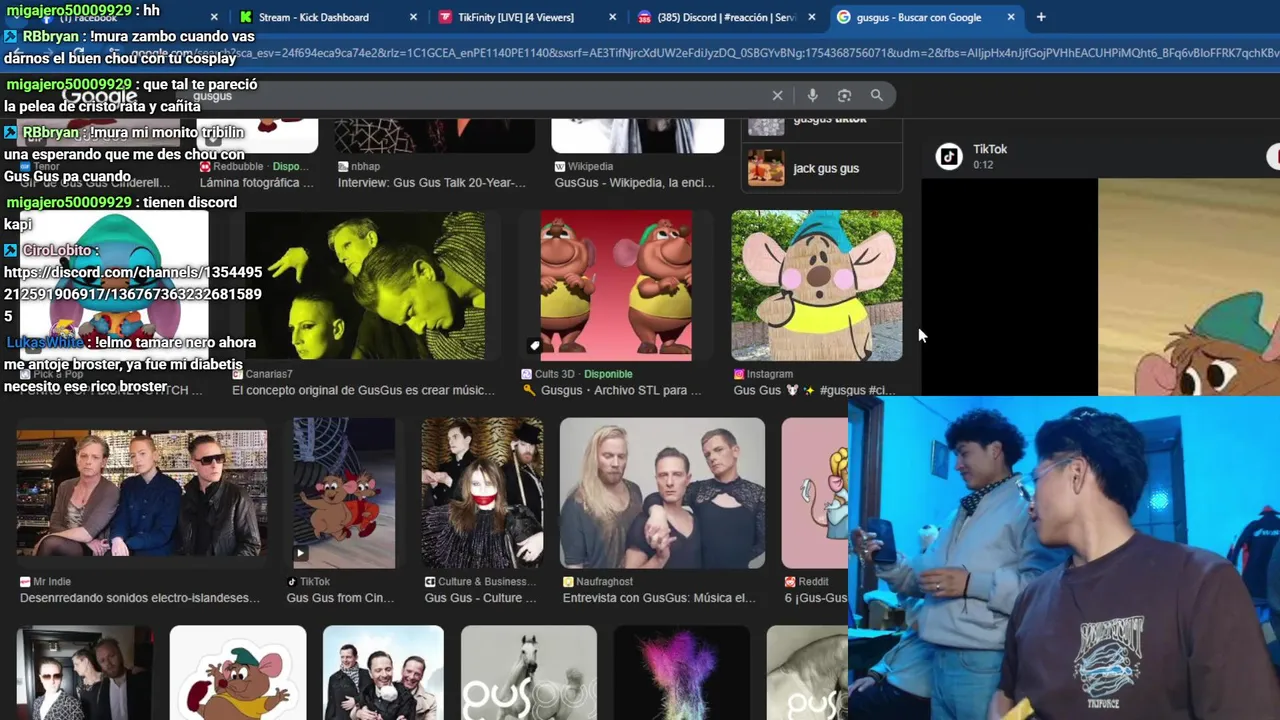
Task: Select the gusgus - Buscar con Google tab
Action: (x=919, y=17)
